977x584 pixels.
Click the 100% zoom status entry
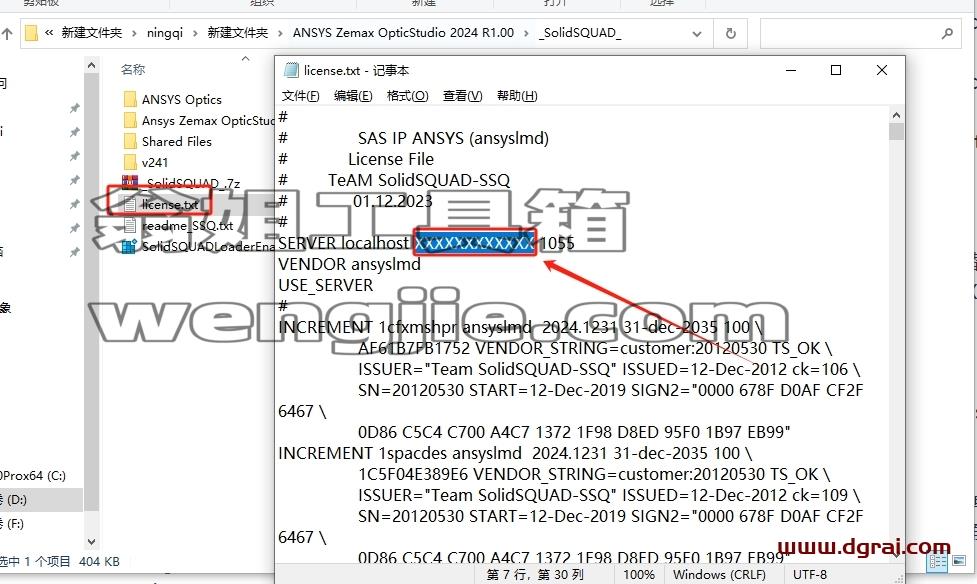[x=639, y=575]
